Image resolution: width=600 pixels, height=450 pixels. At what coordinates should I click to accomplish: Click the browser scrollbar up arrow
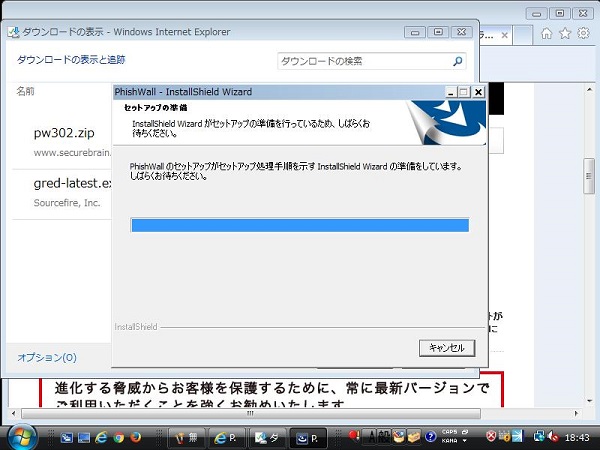(589, 90)
